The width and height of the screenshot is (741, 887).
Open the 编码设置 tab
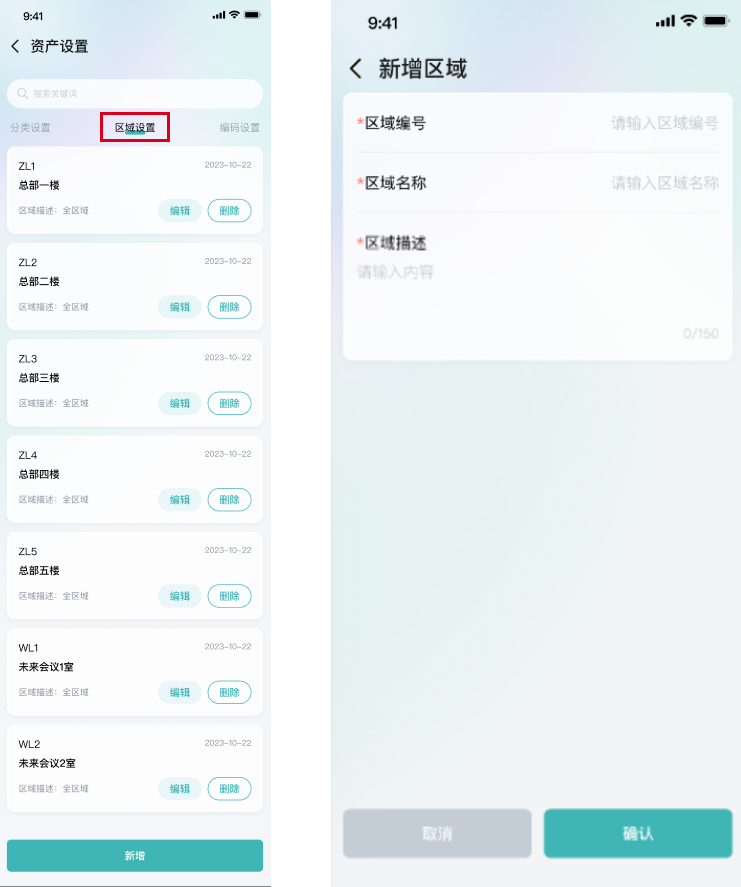coord(240,128)
